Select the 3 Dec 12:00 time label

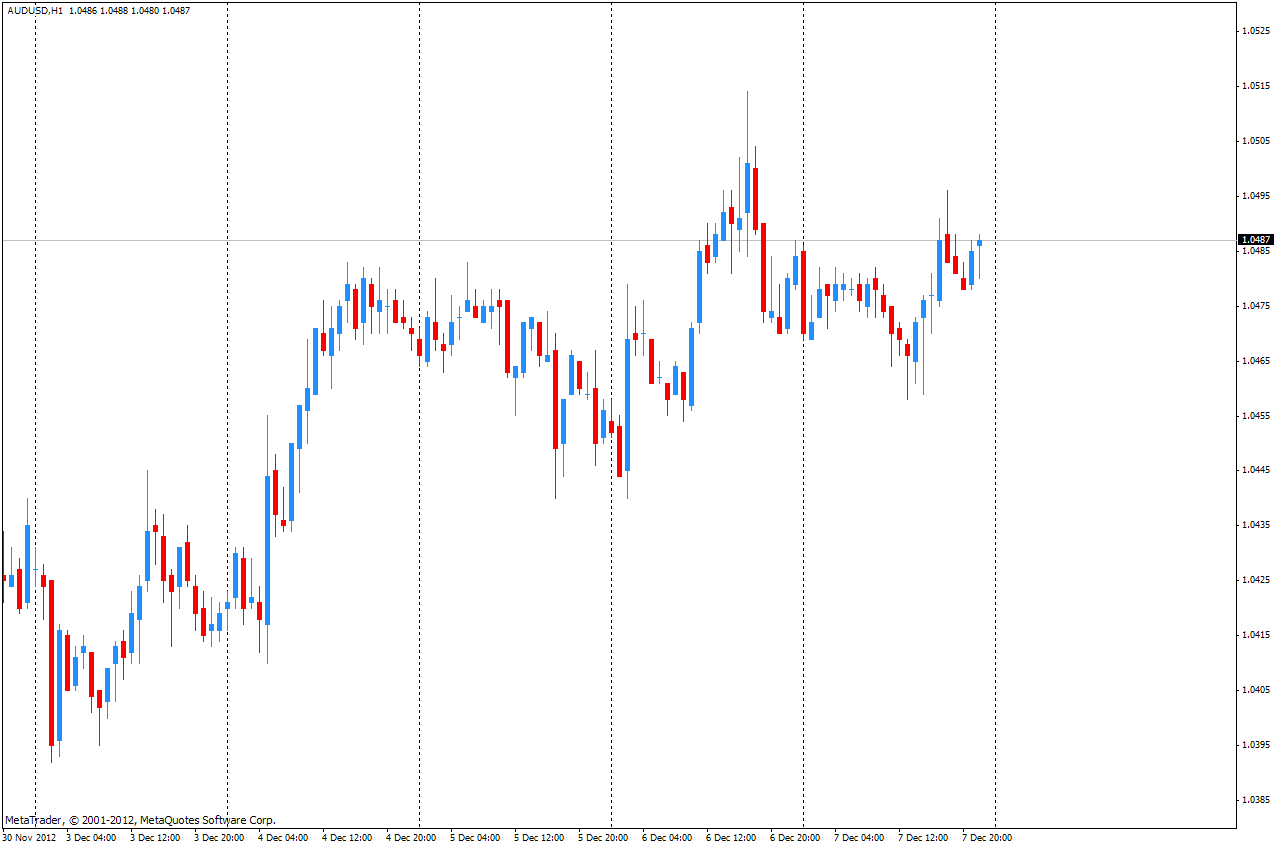[155, 837]
